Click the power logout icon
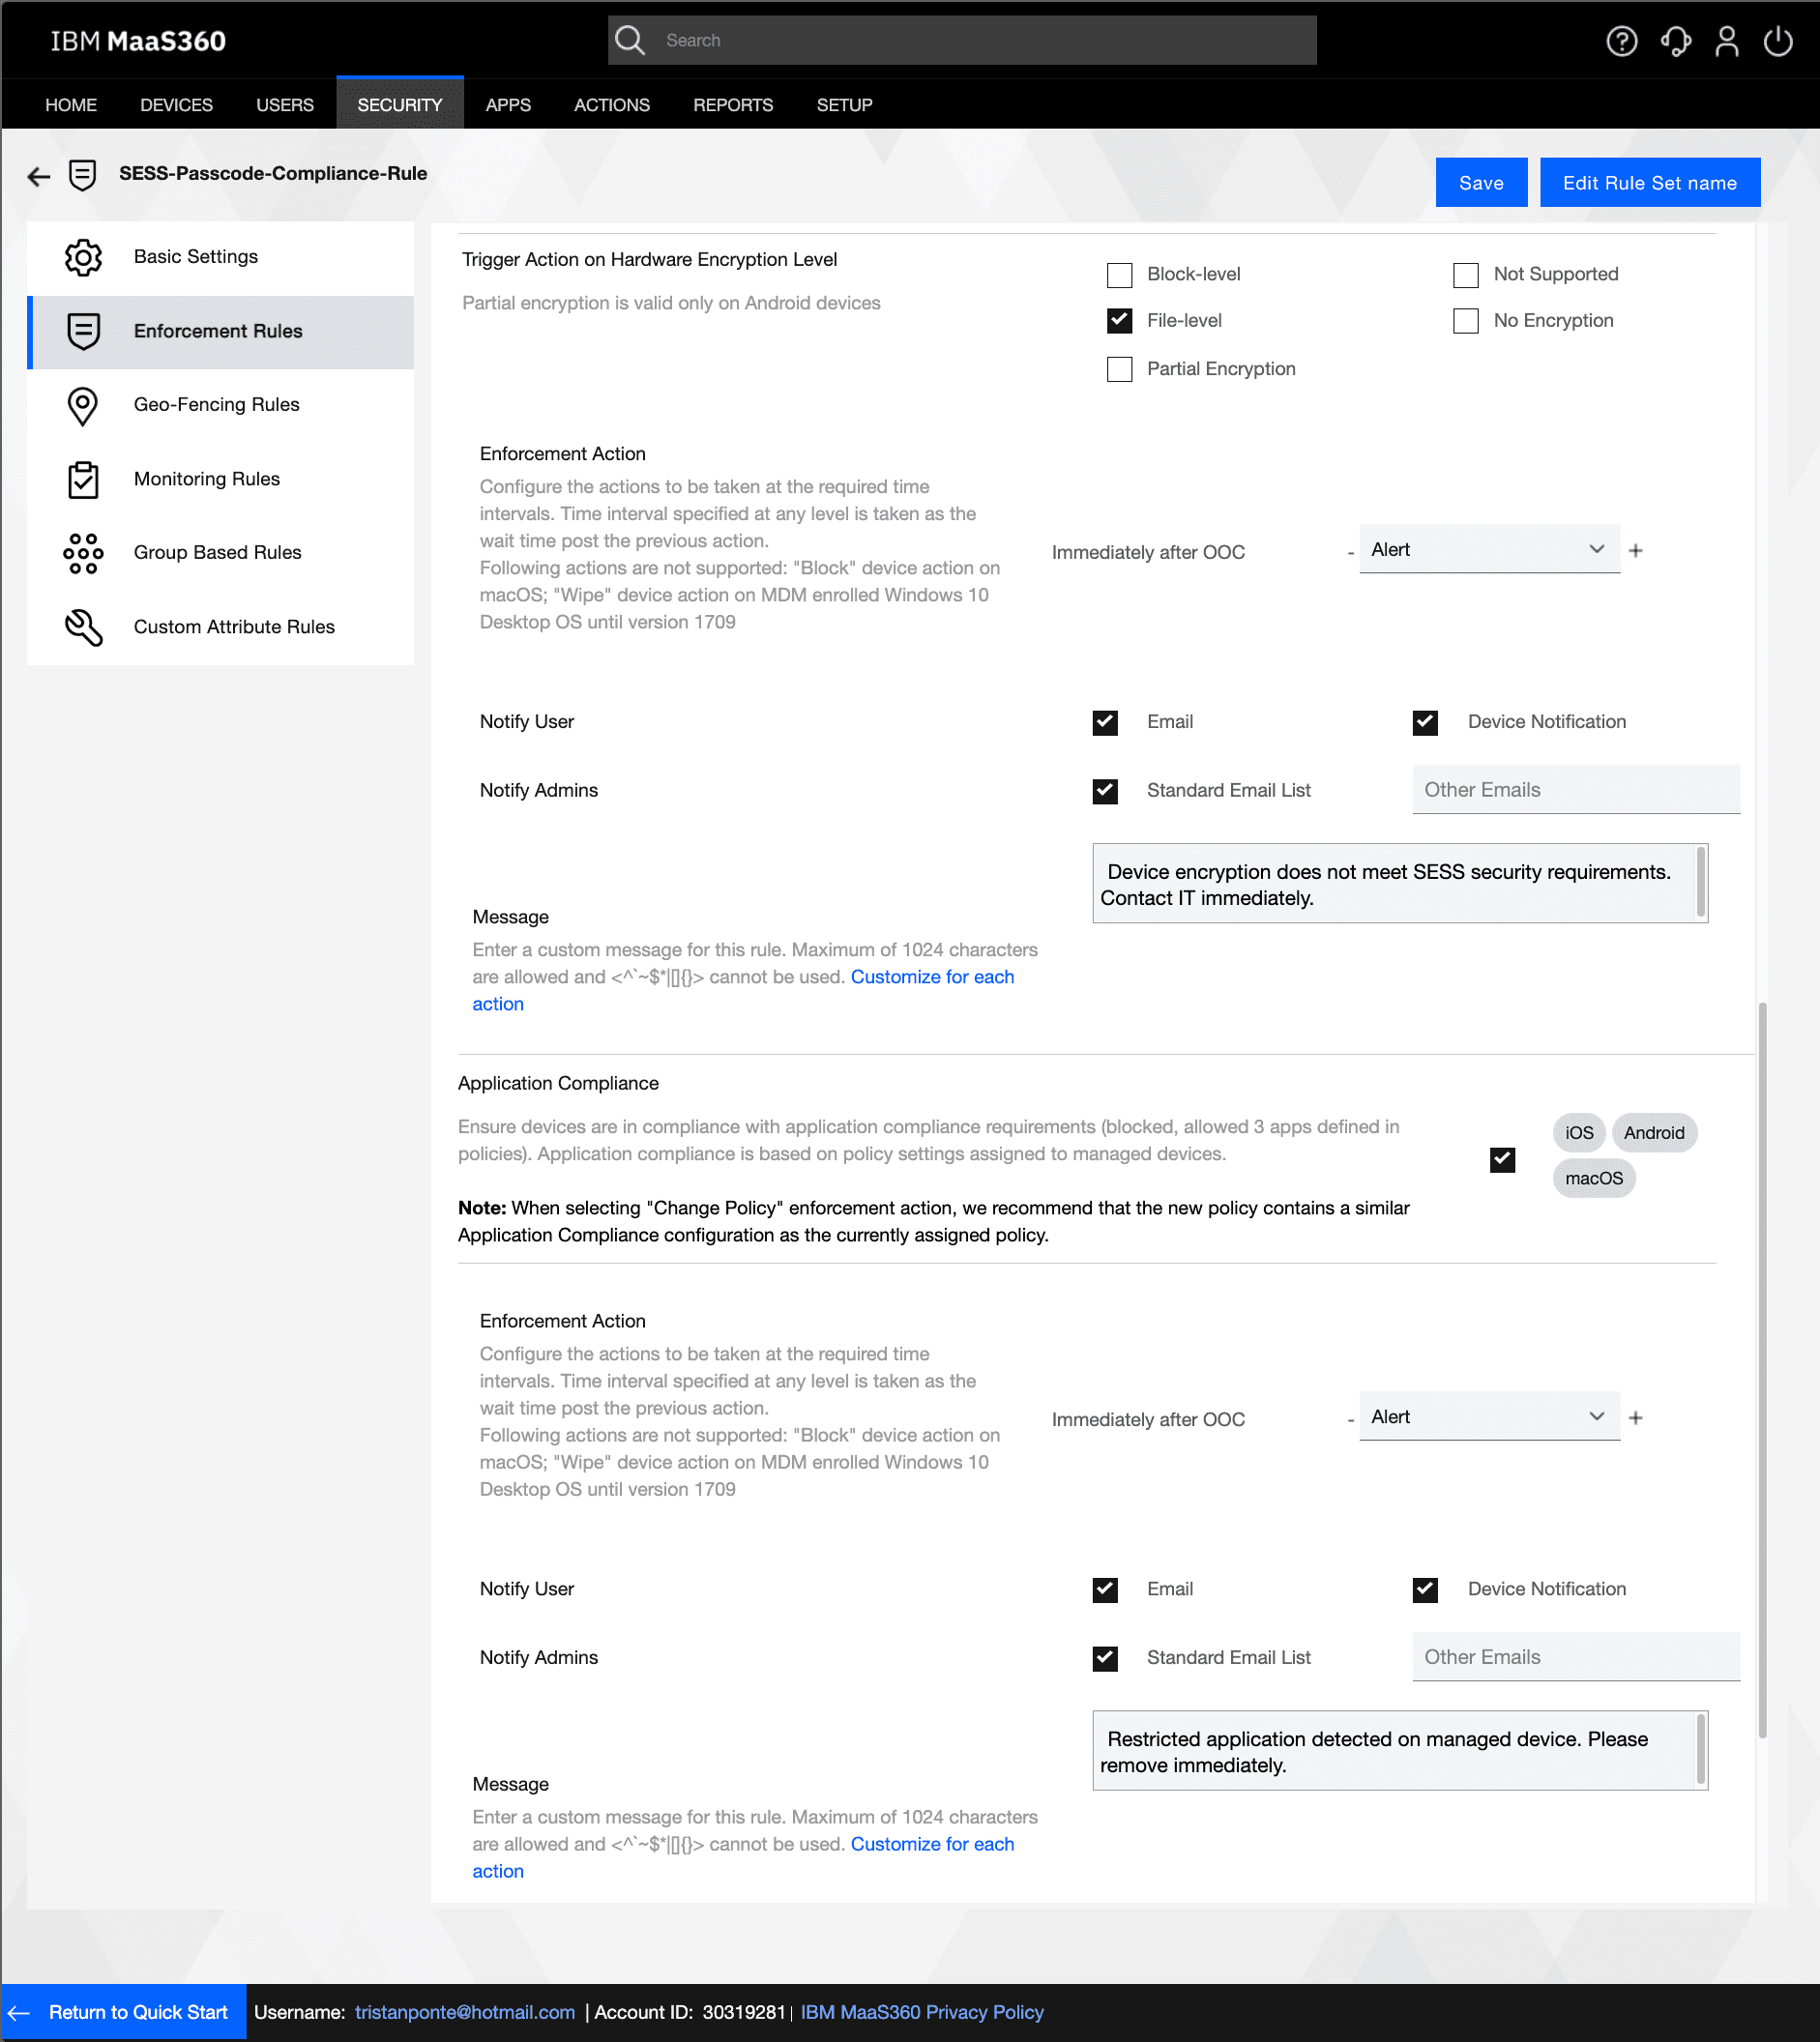This screenshot has width=1820, height=2042. coord(1778,41)
